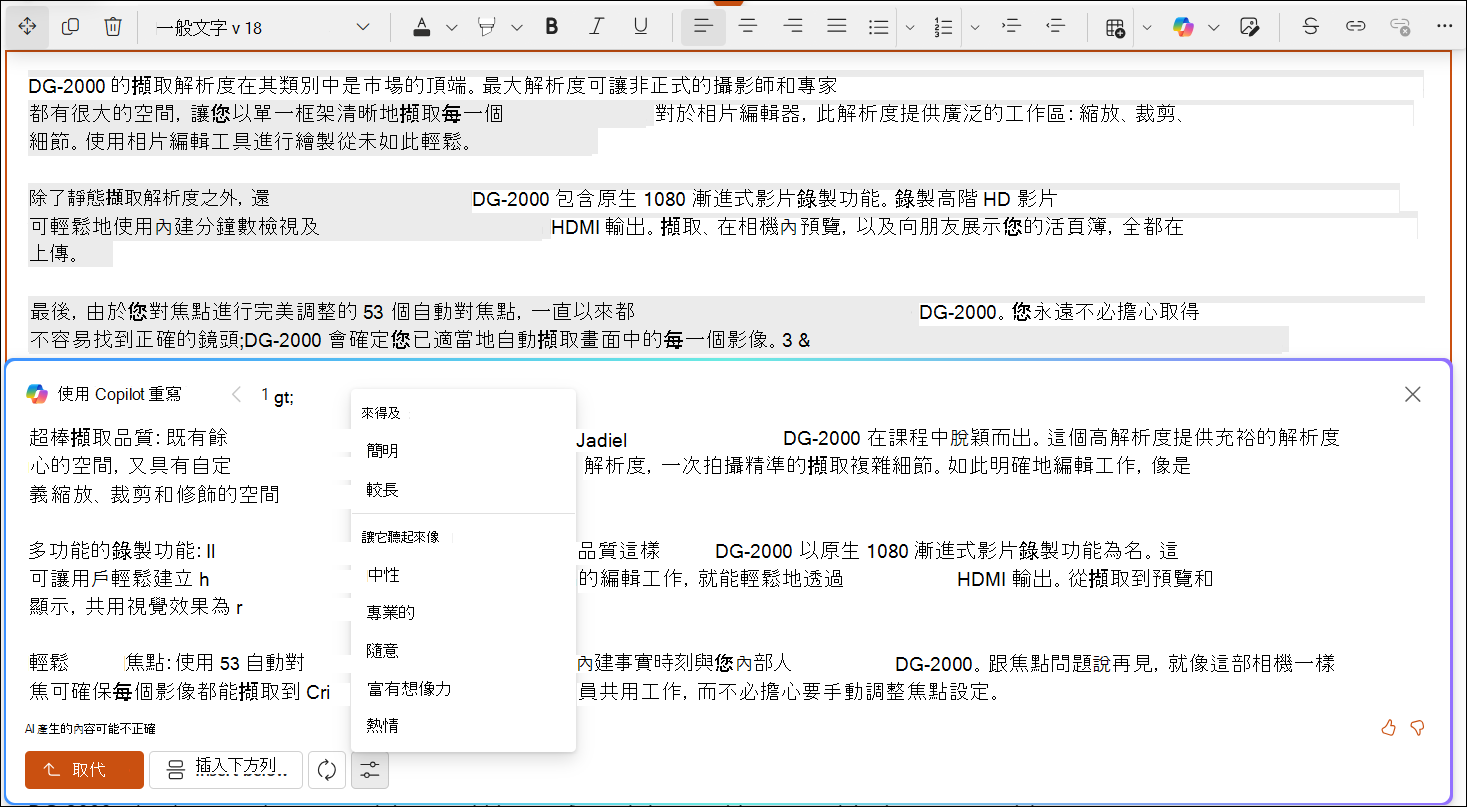Align text right
Screen dimensions: 1467x807
coord(793,27)
